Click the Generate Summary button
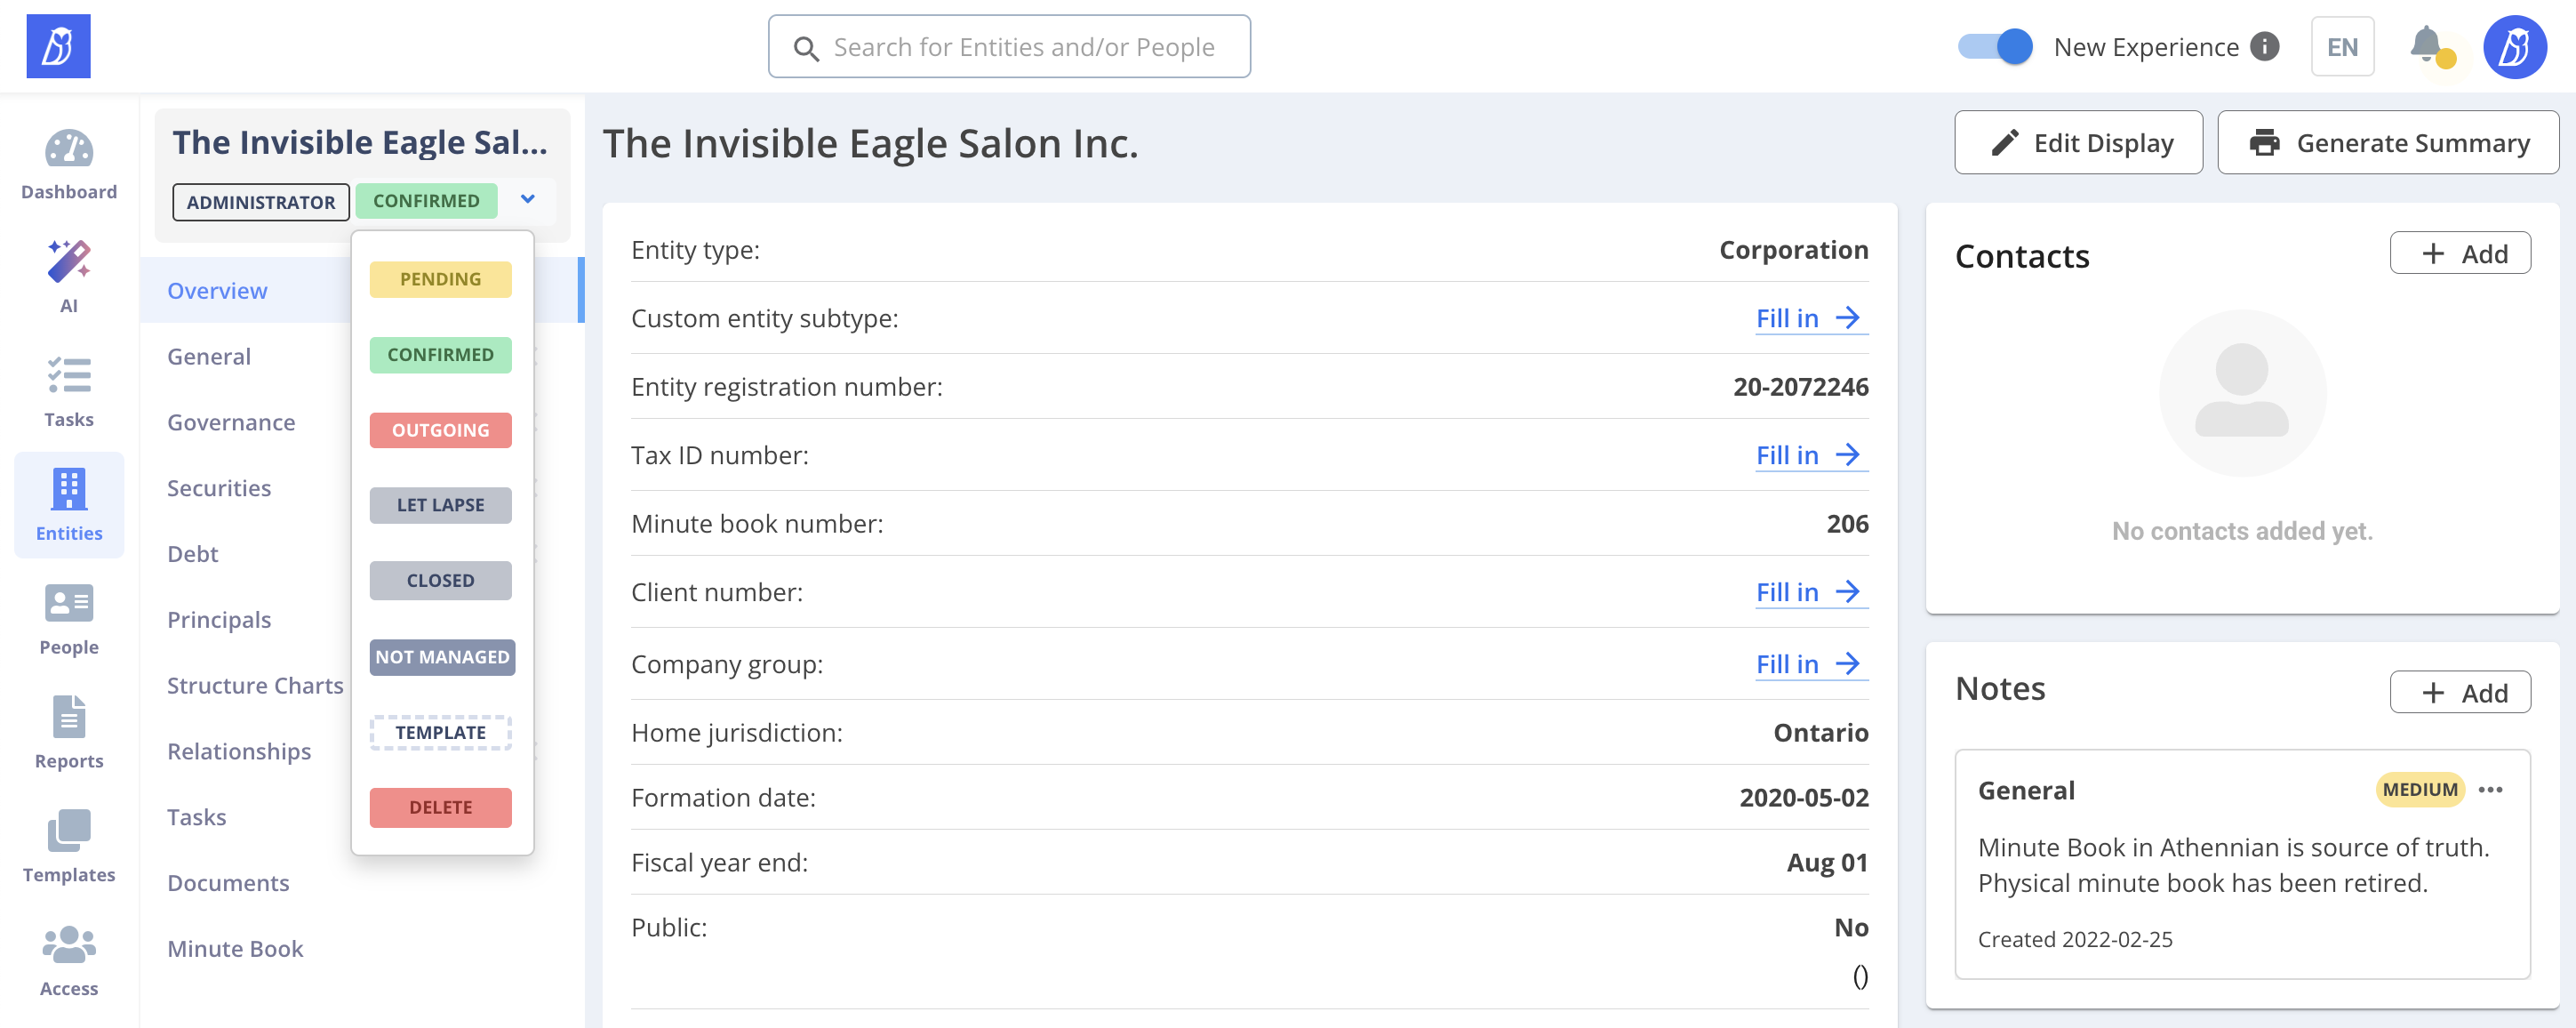Viewport: 2576px width, 1028px height. [2388, 143]
